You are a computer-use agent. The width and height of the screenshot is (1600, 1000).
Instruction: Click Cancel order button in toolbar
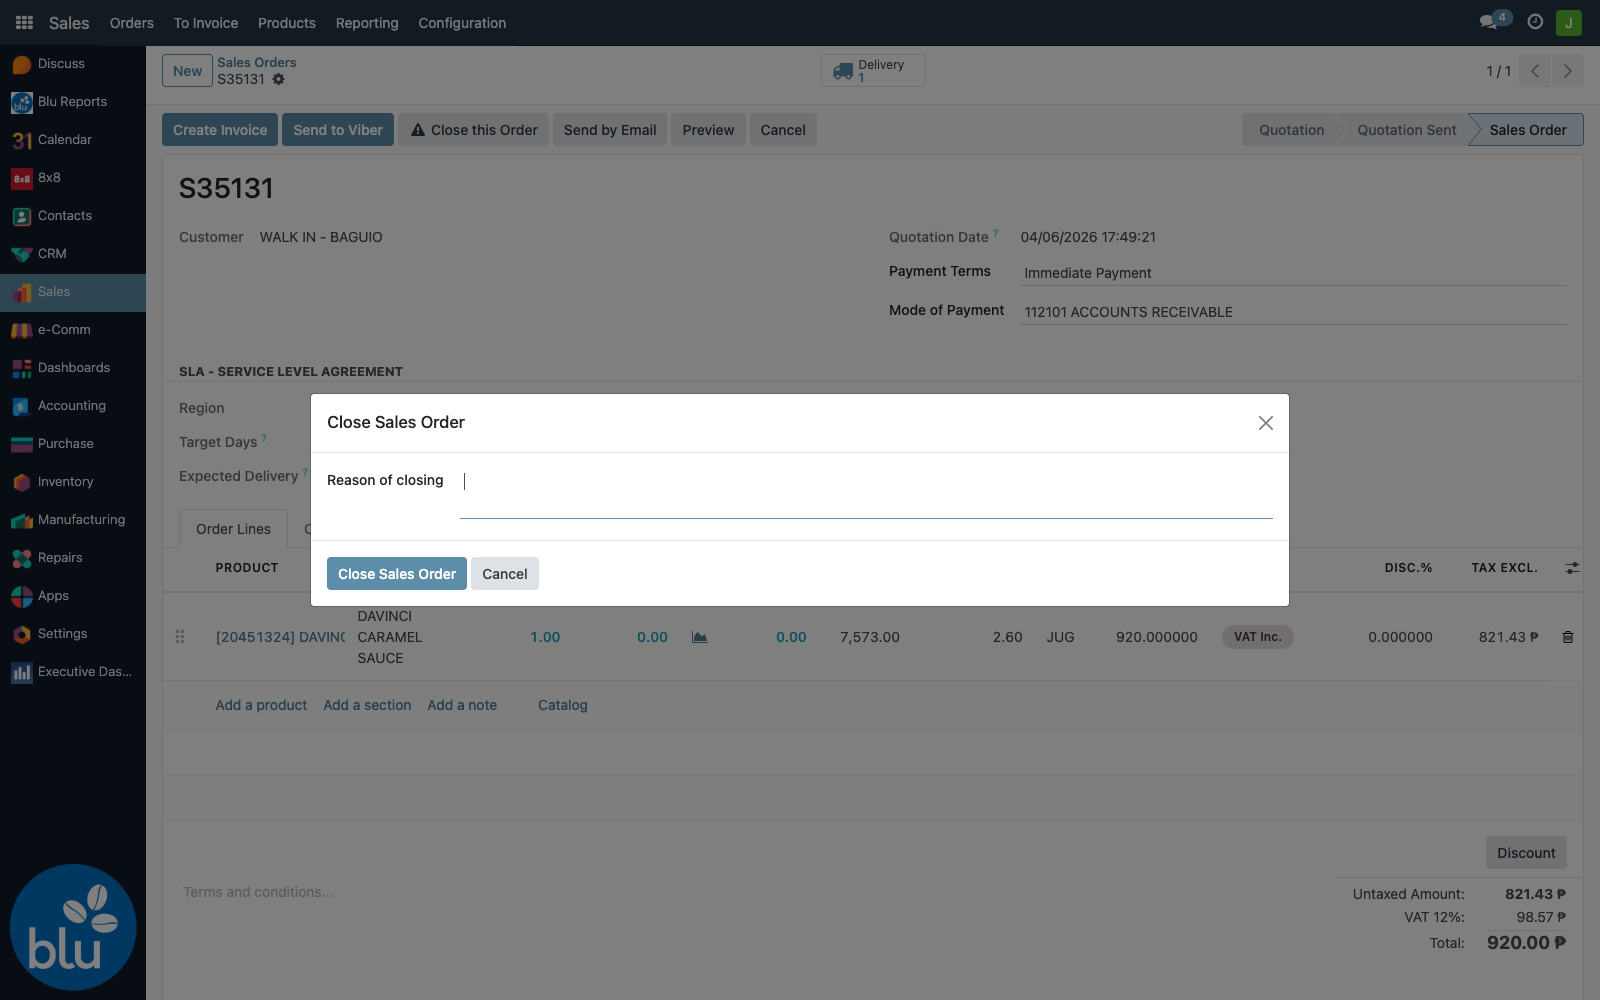tap(783, 130)
